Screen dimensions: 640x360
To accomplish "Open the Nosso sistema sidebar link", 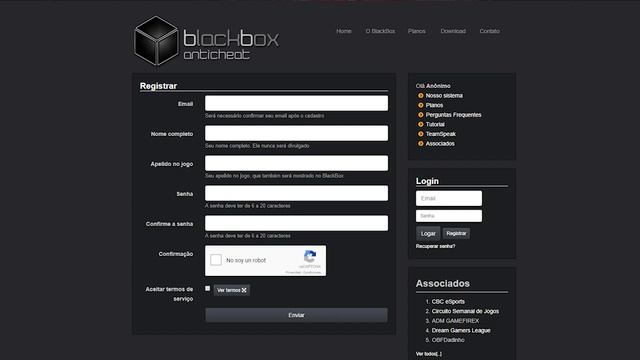I will click(444, 96).
